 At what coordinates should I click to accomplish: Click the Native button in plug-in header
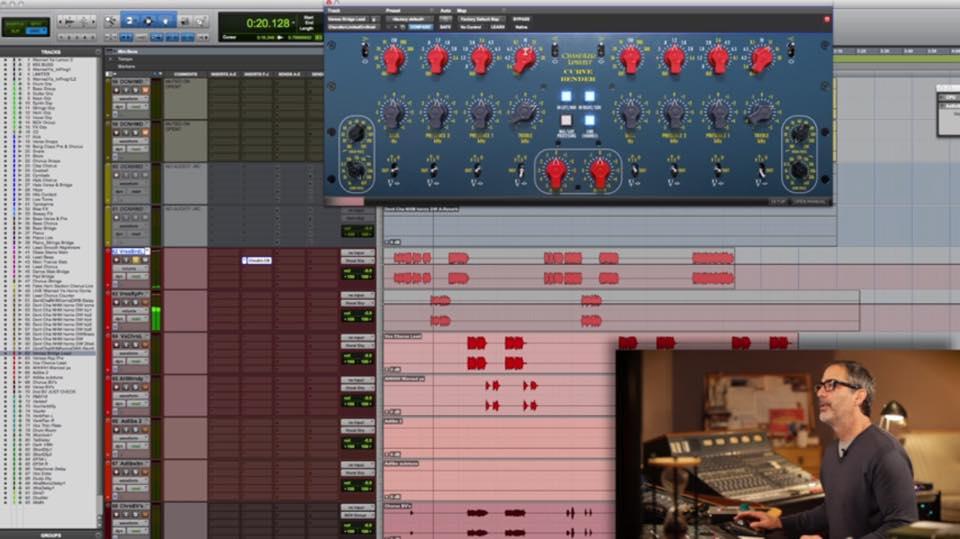pyautogui.click(x=521, y=27)
